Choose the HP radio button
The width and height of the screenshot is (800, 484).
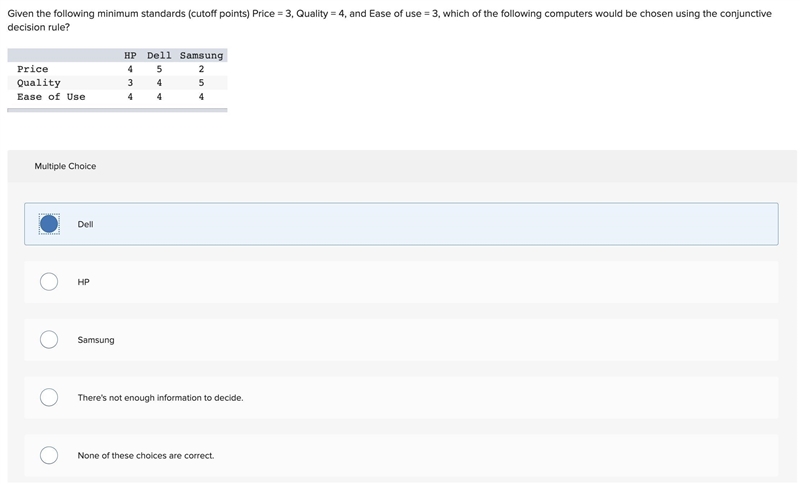coord(49,282)
